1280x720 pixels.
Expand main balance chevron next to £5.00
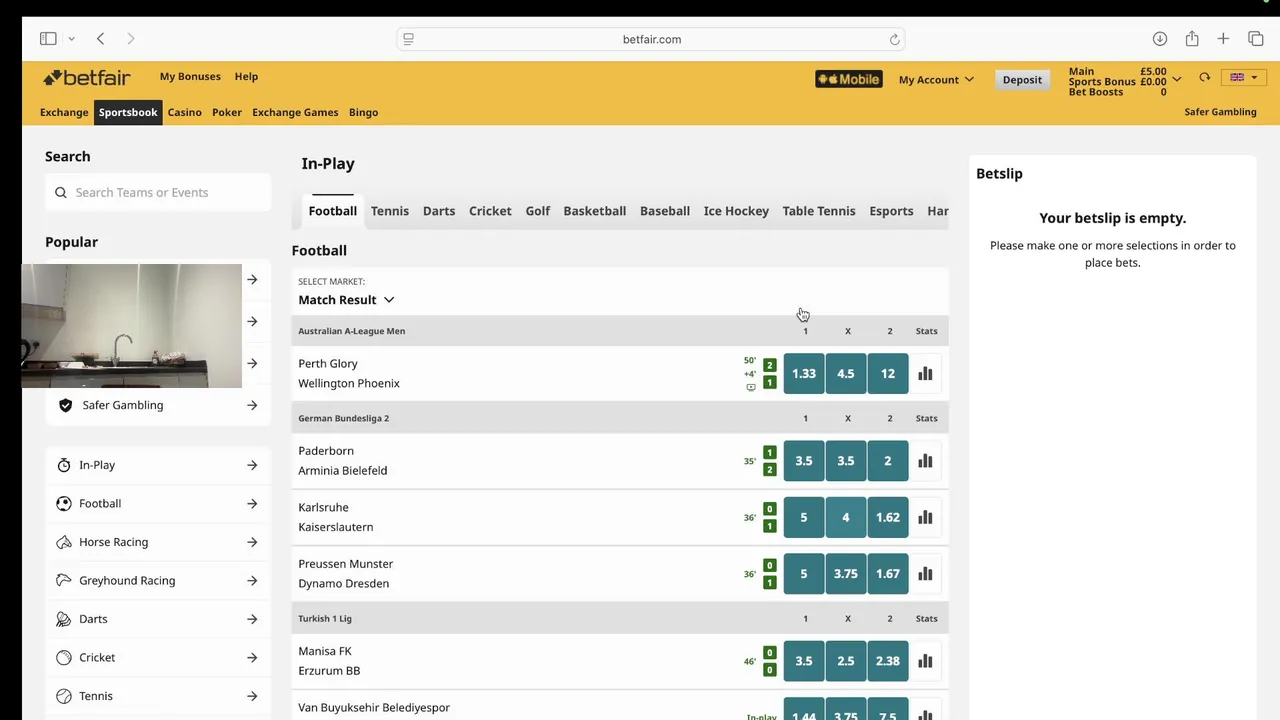tap(1177, 78)
